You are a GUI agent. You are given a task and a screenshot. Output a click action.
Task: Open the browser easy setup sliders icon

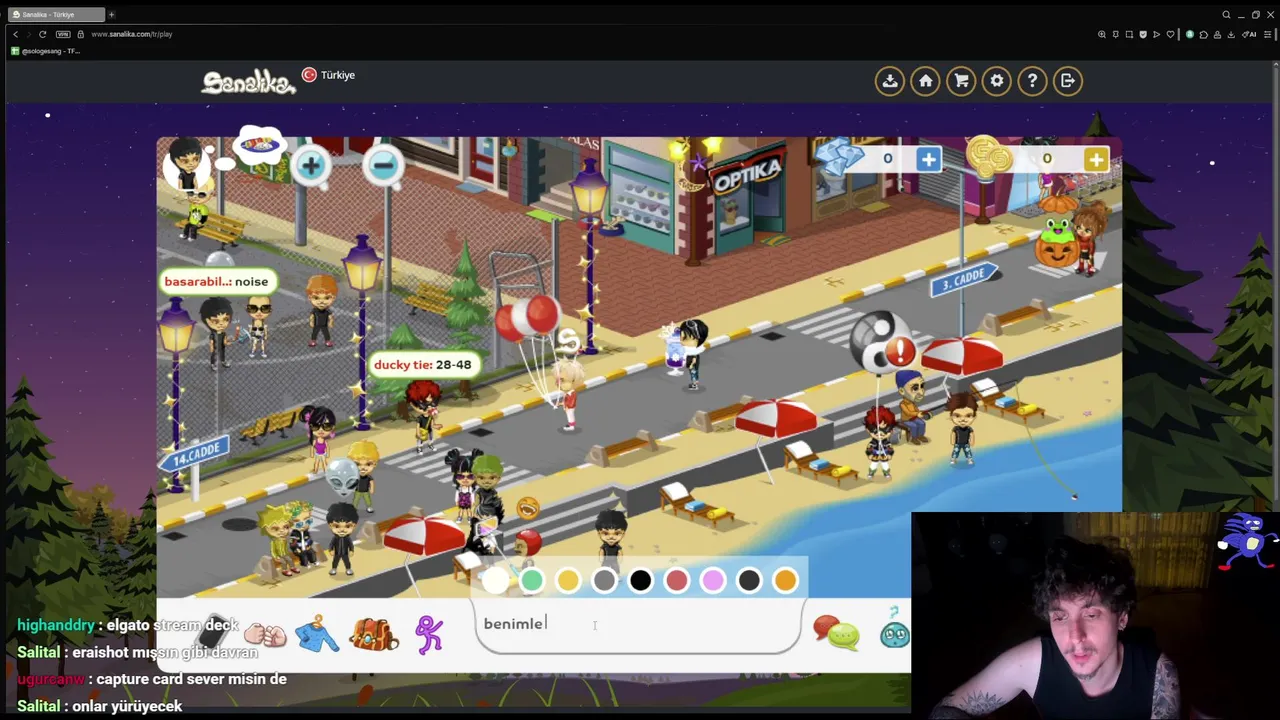pyautogui.click(x=1270, y=34)
